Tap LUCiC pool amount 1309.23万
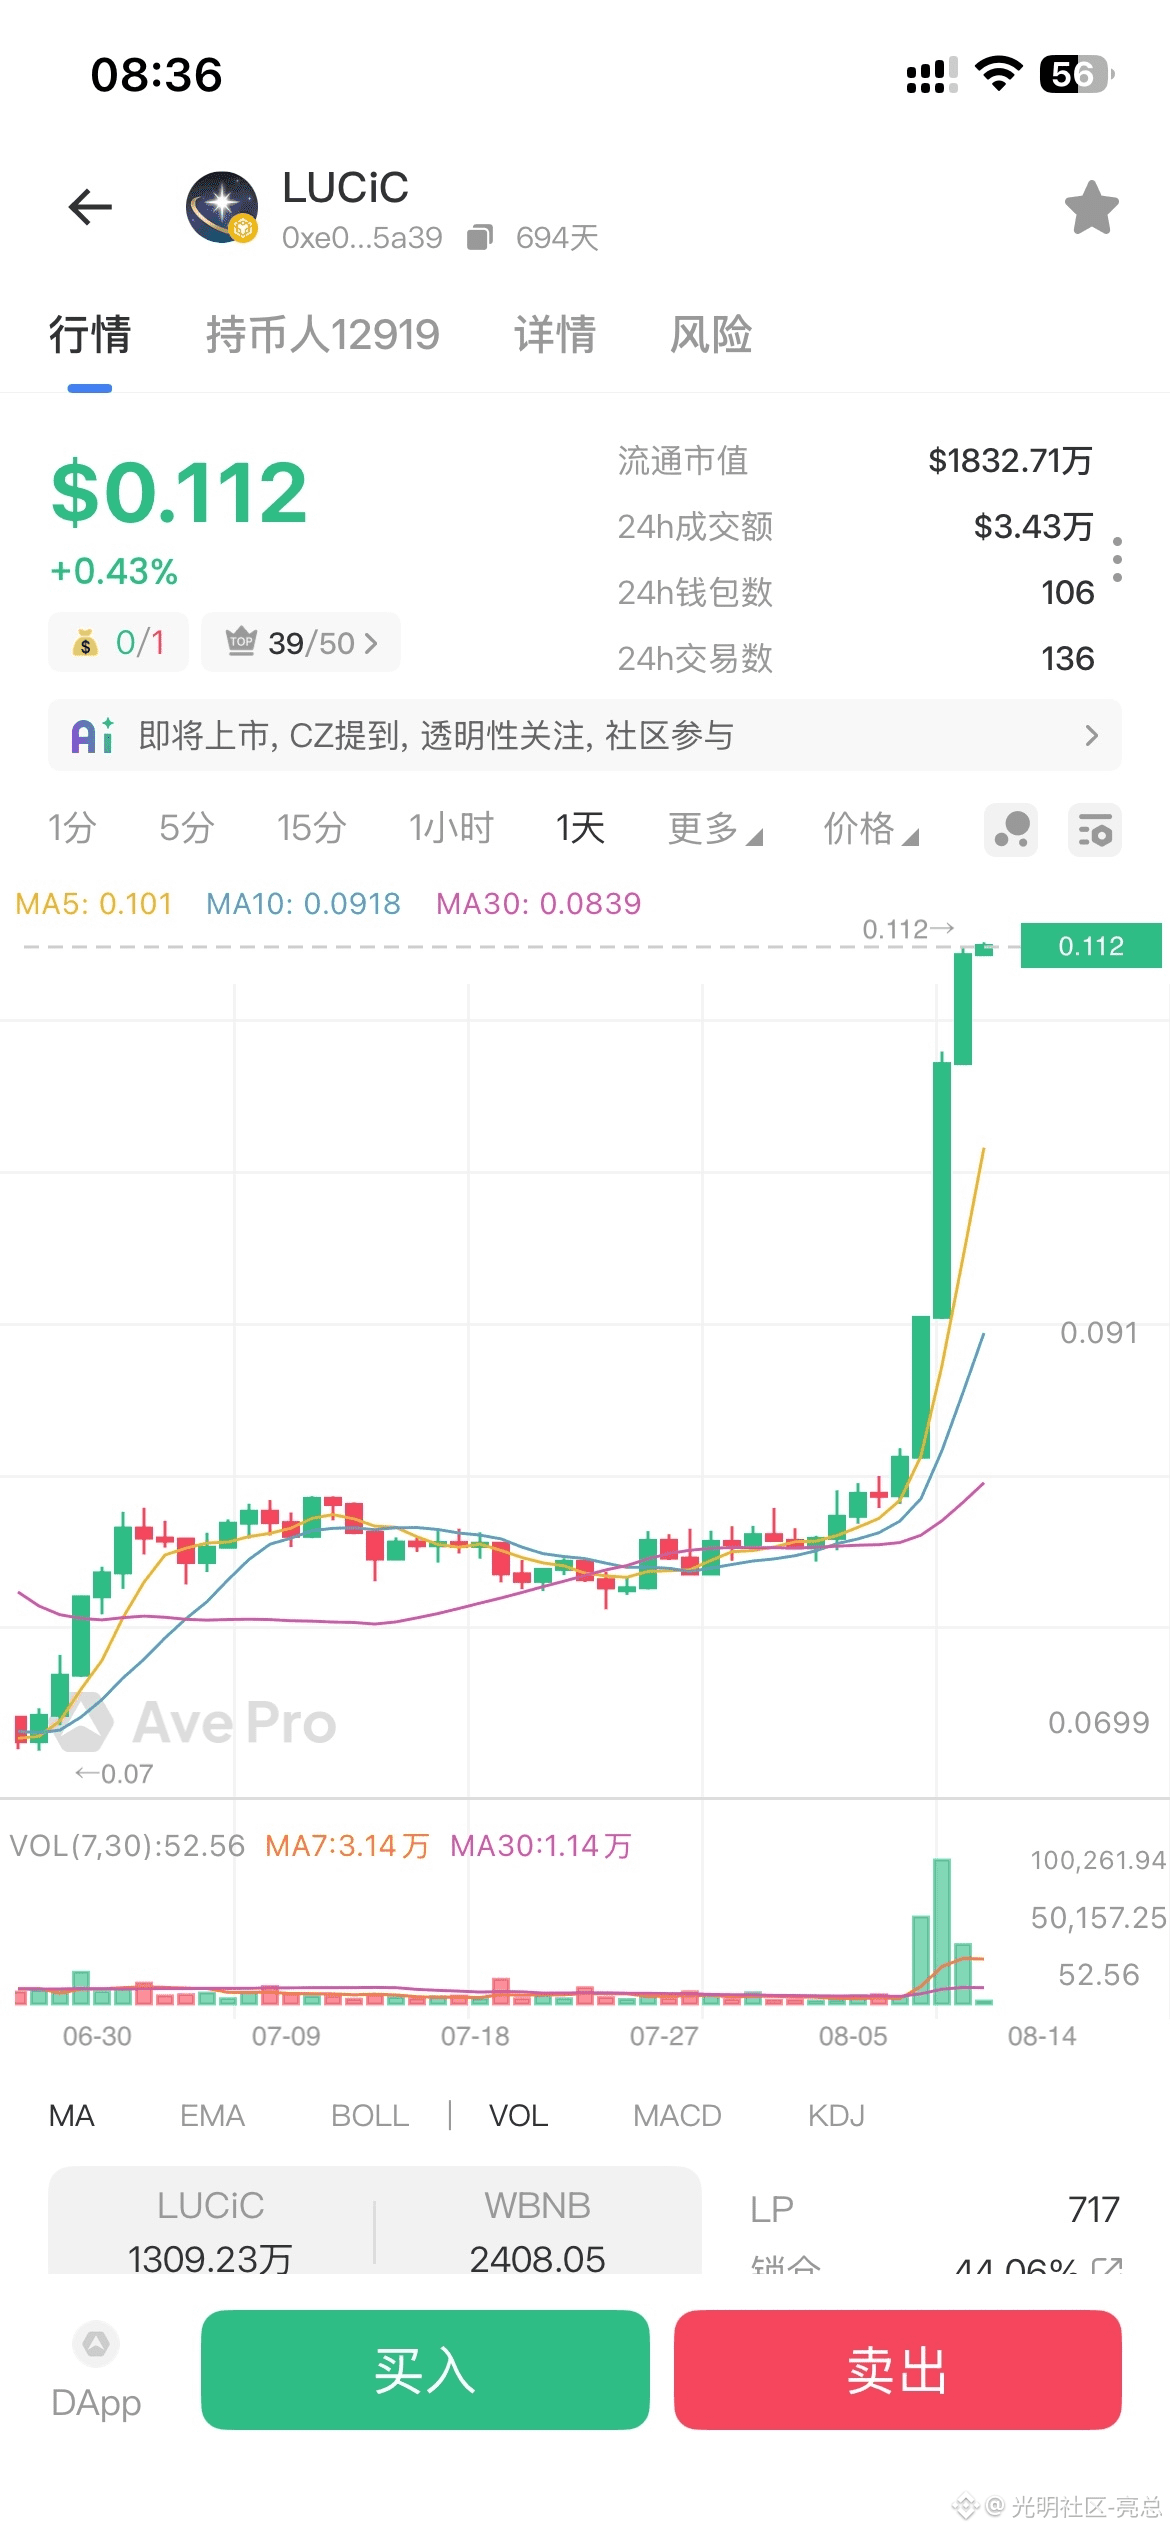The height and width of the screenshot is (2532, 1170). [210, 2258]
